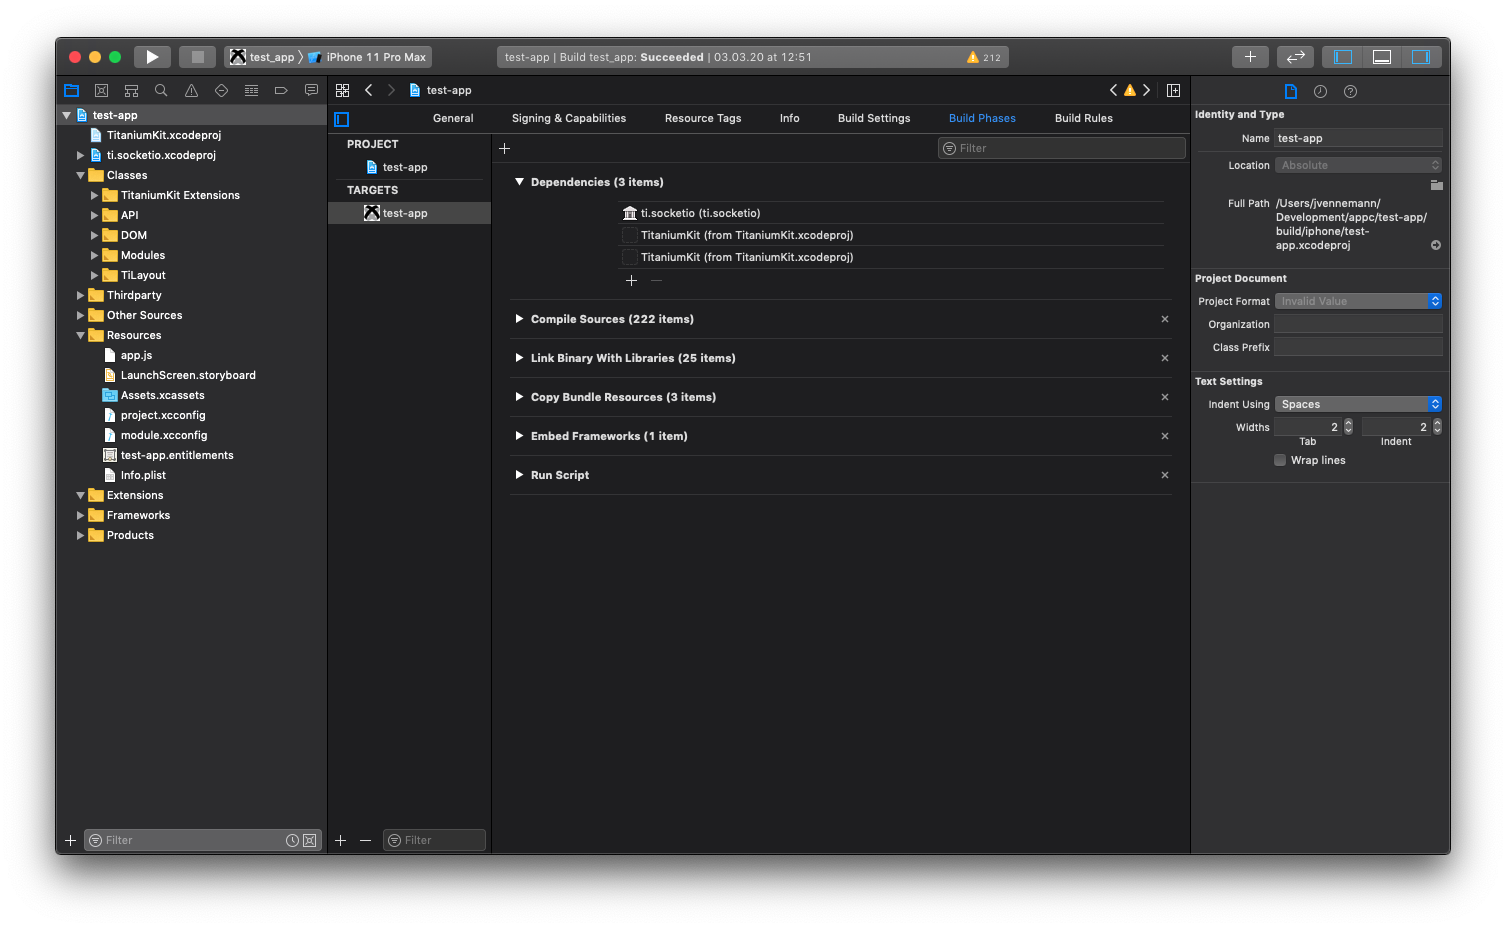The image size is (1506, 928).
Task: Reveal the project path in Finder
Action: [1436, 245]
